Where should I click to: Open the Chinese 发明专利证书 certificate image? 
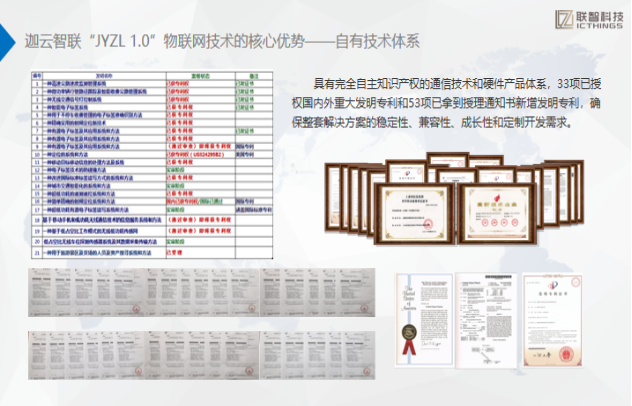(x=553, y=320)
